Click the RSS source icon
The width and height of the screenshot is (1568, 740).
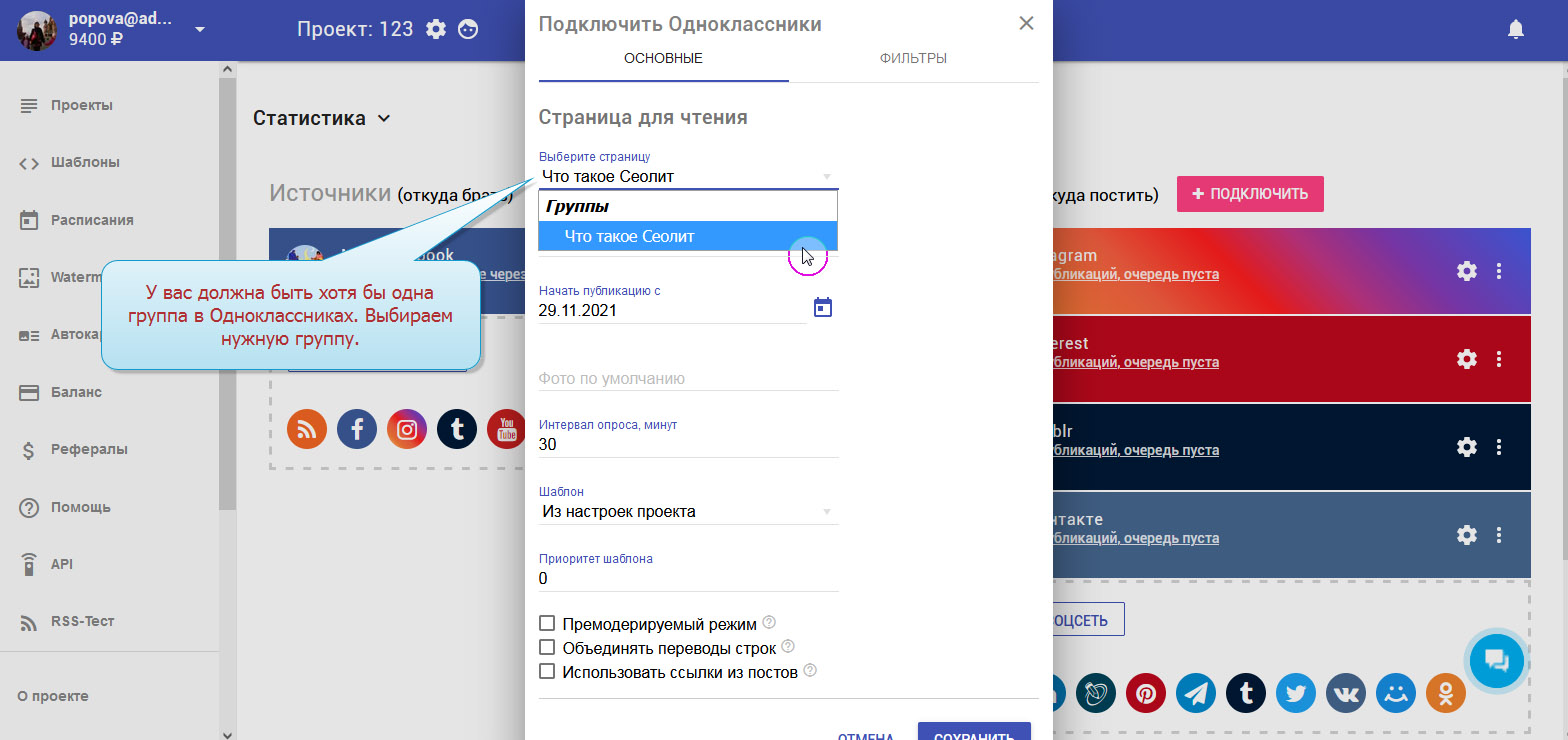point(307,429)
